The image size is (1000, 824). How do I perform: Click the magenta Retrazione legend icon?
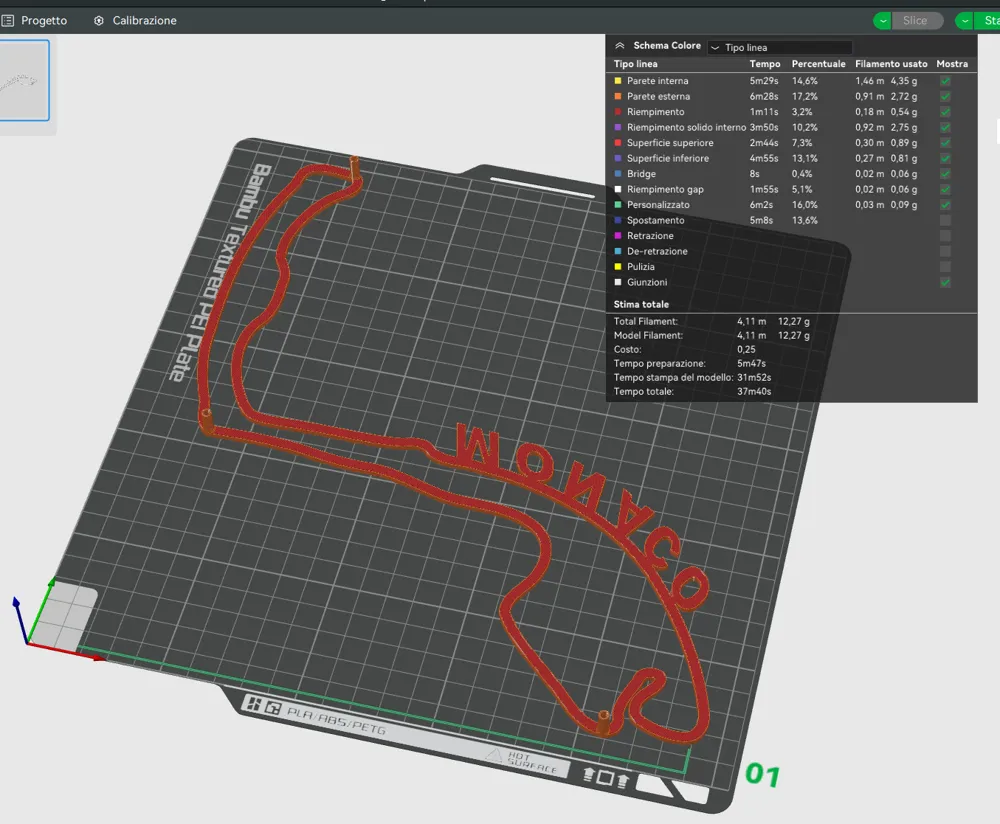617,235
